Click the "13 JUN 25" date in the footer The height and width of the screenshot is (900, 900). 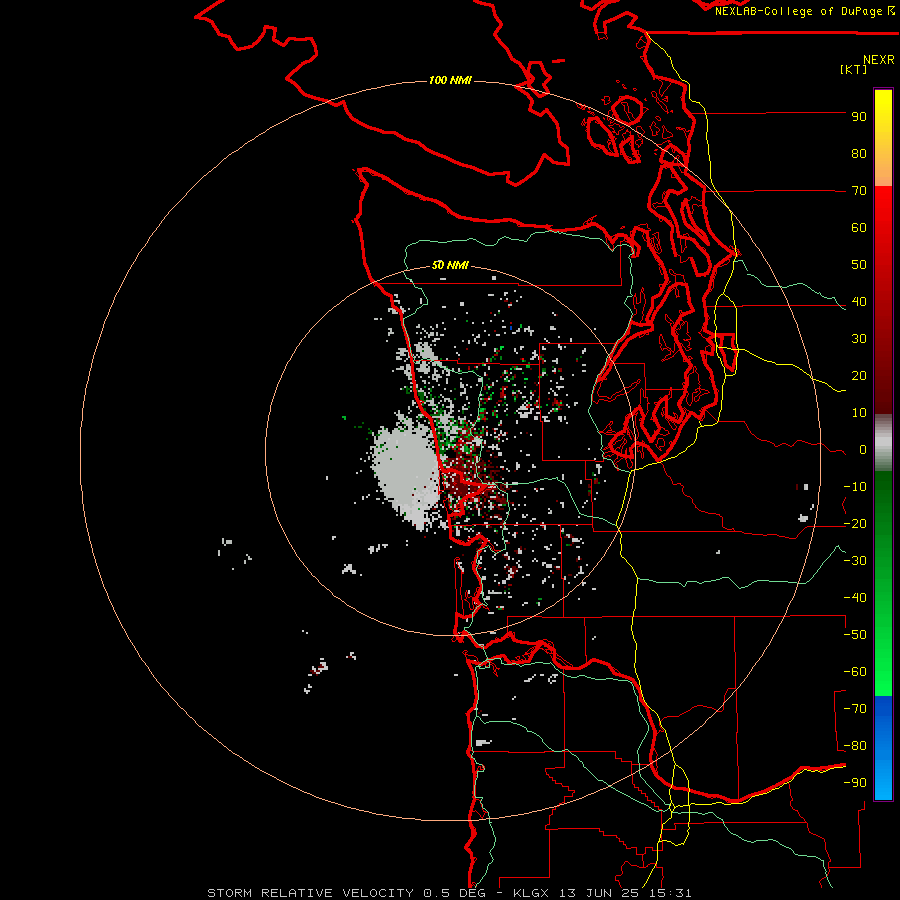pyautogui.click(x=599, y=893)
